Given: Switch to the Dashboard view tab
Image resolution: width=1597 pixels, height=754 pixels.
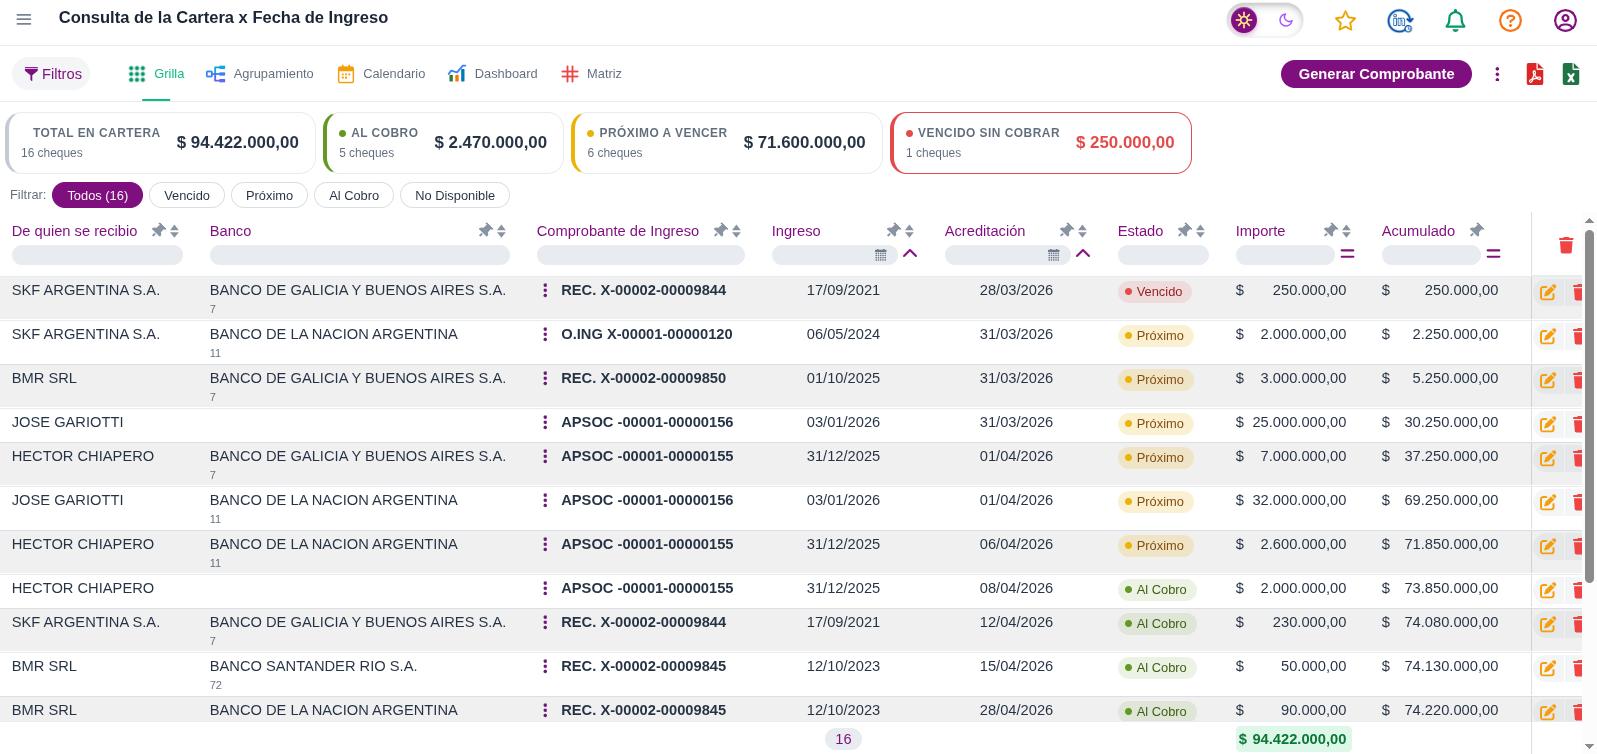Looking at the screenshot, I should 493,74.
